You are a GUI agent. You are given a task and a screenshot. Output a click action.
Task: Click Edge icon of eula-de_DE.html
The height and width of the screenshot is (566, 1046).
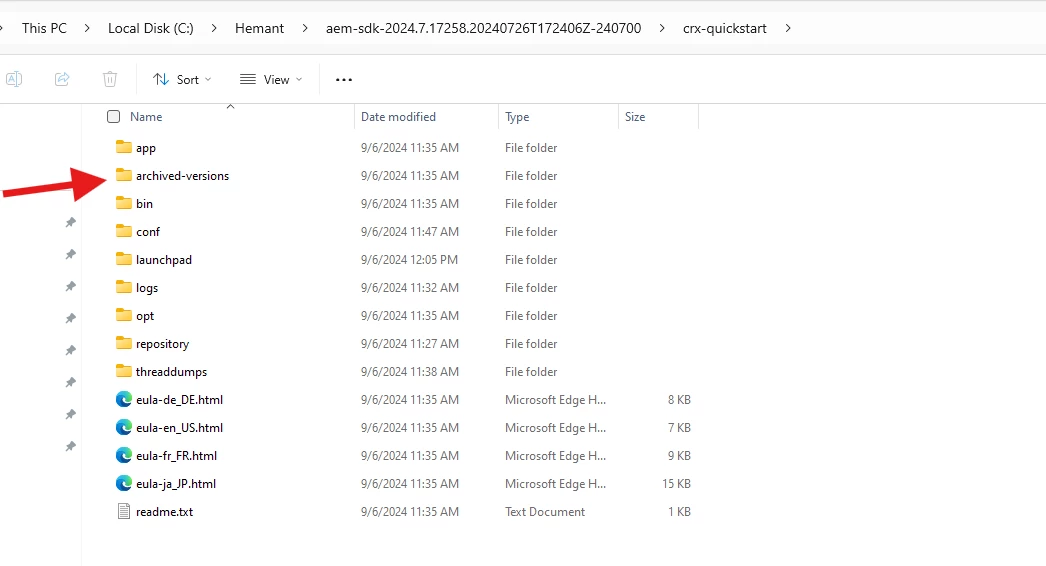tap(123, 399)
